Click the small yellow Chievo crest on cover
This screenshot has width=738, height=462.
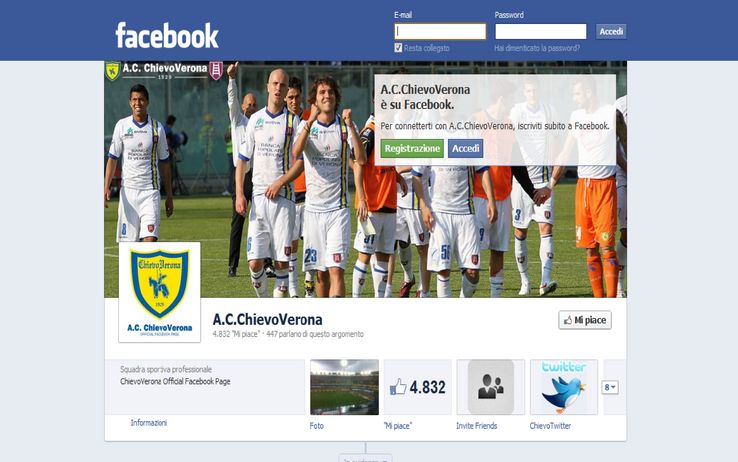point(112,71)
